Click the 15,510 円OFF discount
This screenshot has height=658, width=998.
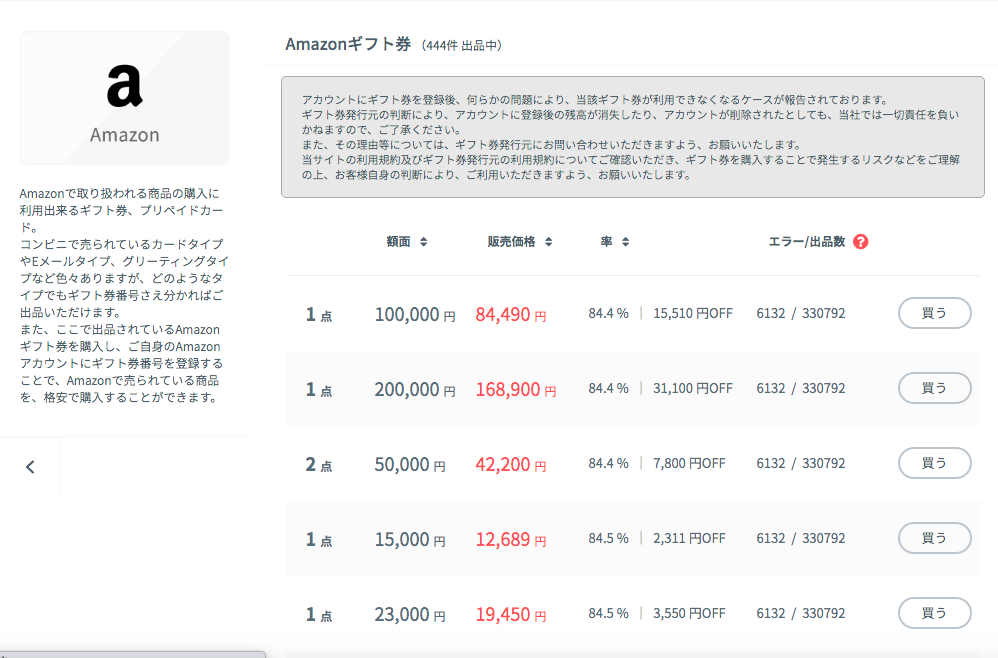tap(693, 314)
